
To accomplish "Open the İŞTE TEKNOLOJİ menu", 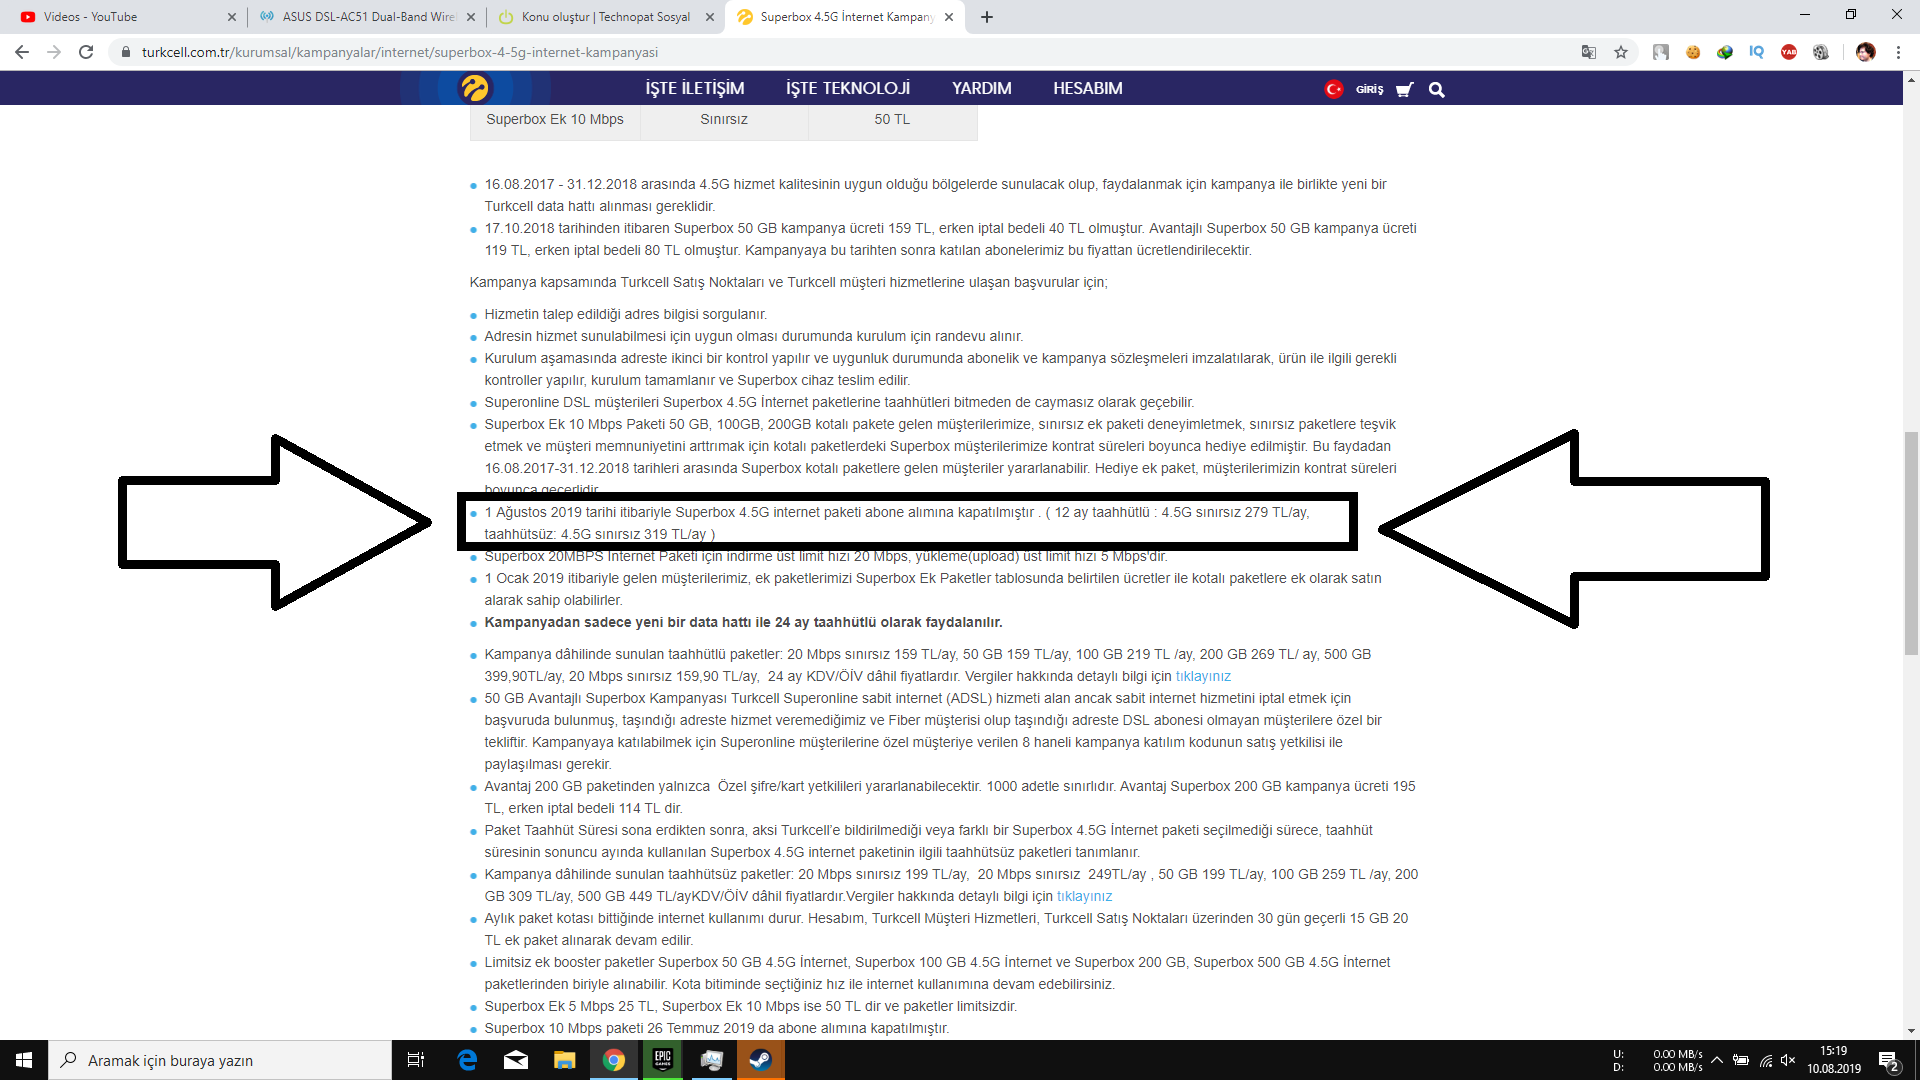I will coord(848,88).
